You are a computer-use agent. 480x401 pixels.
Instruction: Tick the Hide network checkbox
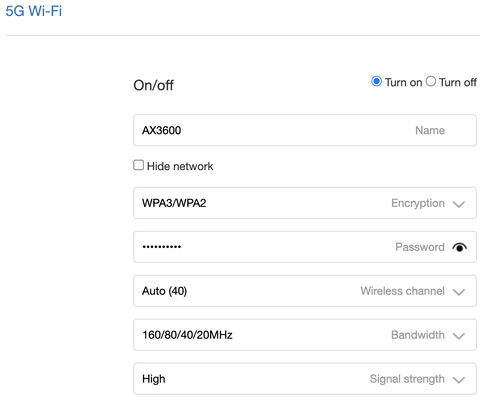point(138,165)
